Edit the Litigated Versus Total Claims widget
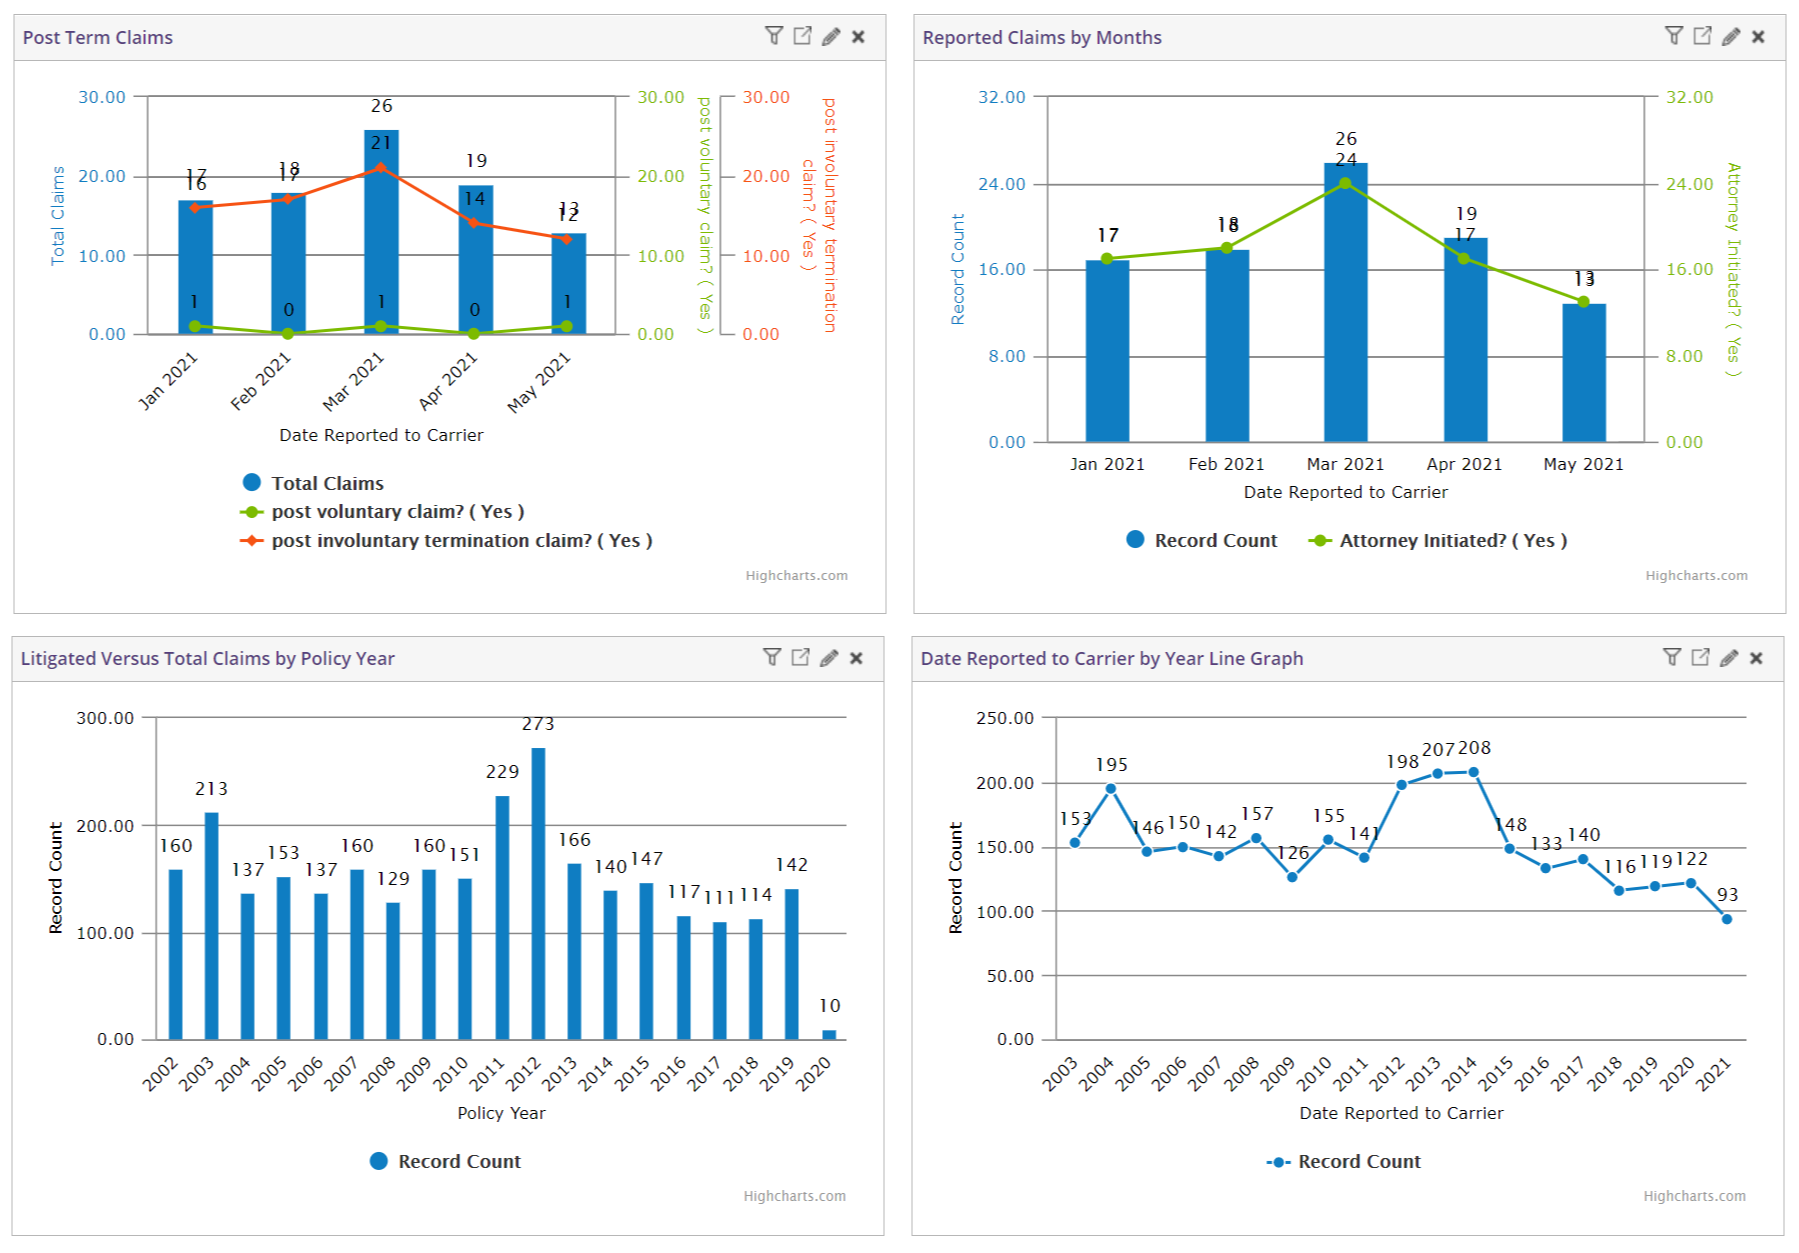1799x1253 pixels. pyautogui.click(x=829, y=658)
